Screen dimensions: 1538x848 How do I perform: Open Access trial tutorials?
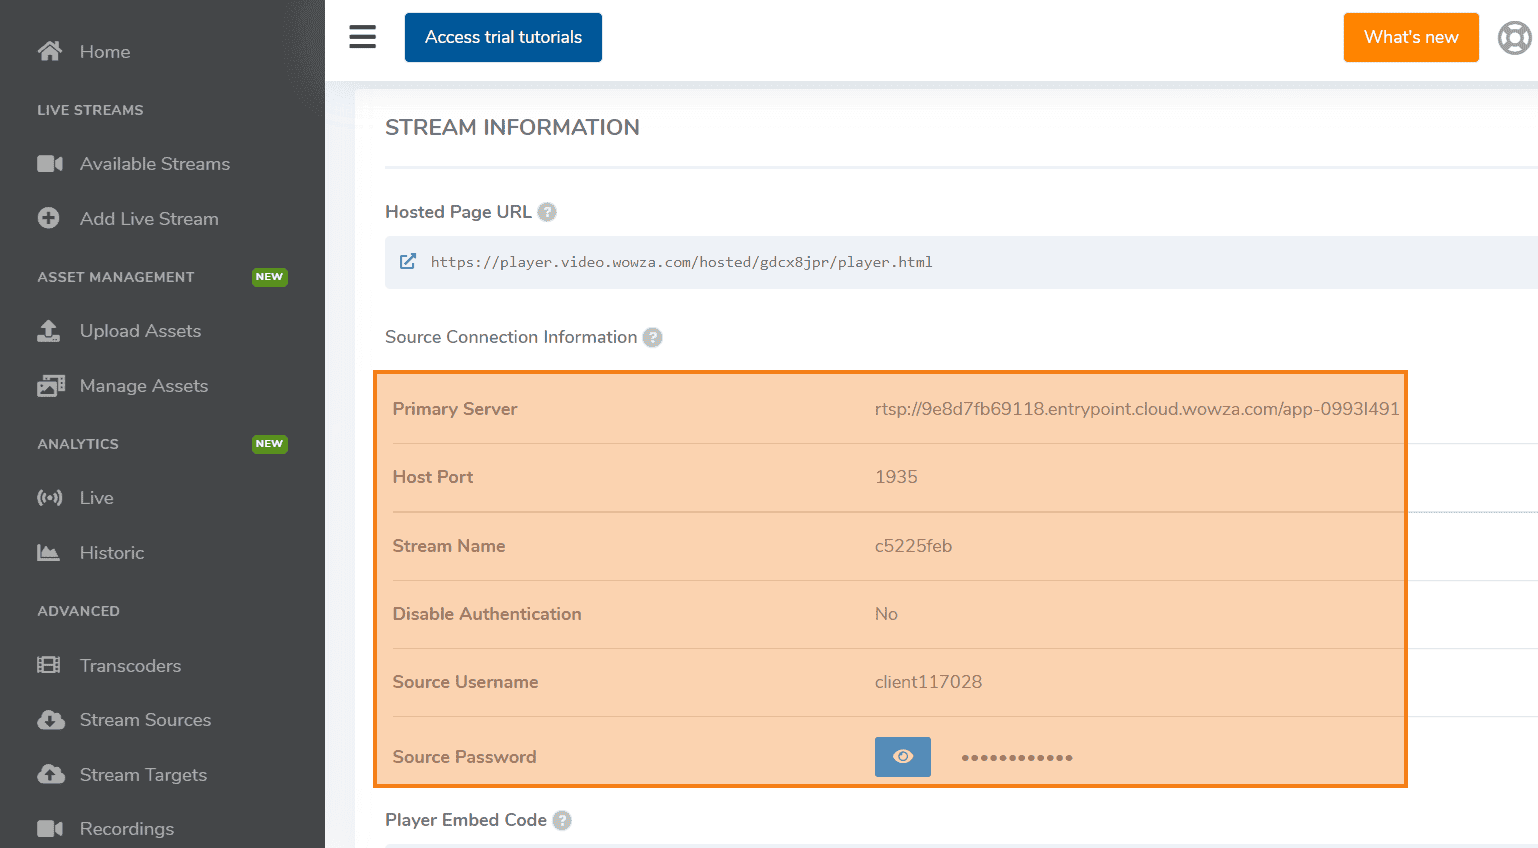point(503,37)
